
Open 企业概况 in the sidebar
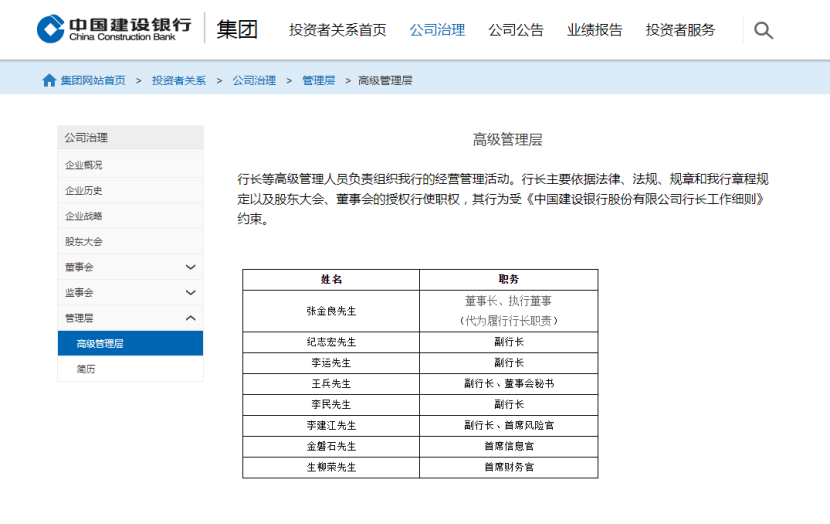(84, 165)
